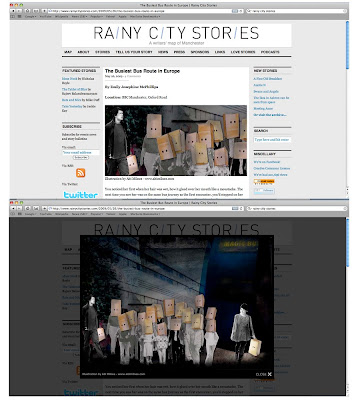Open 'Or visit the archive...' link

coord(270,115)
